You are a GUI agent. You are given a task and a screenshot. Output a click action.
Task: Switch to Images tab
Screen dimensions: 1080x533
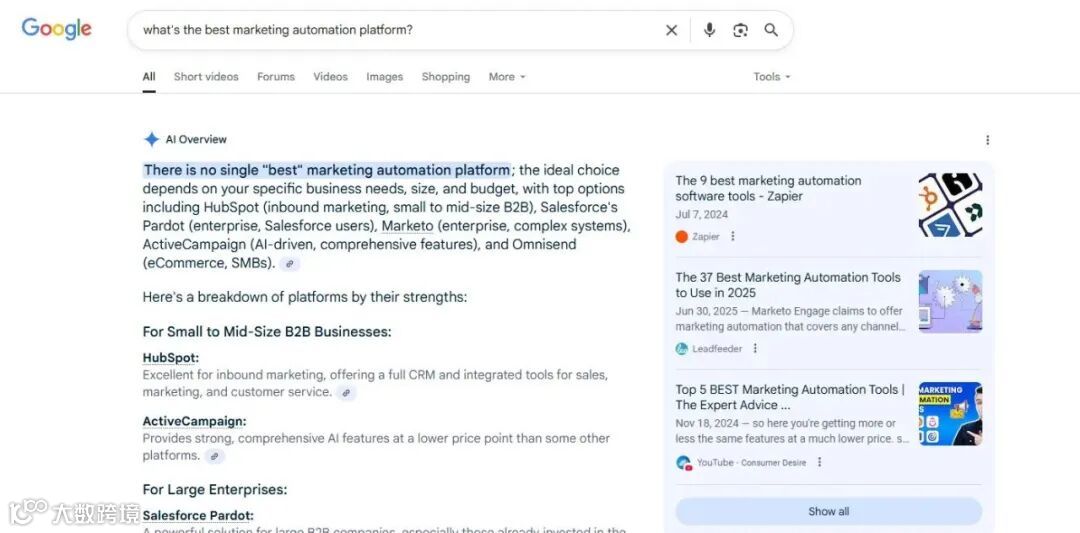tap(384, 76)
